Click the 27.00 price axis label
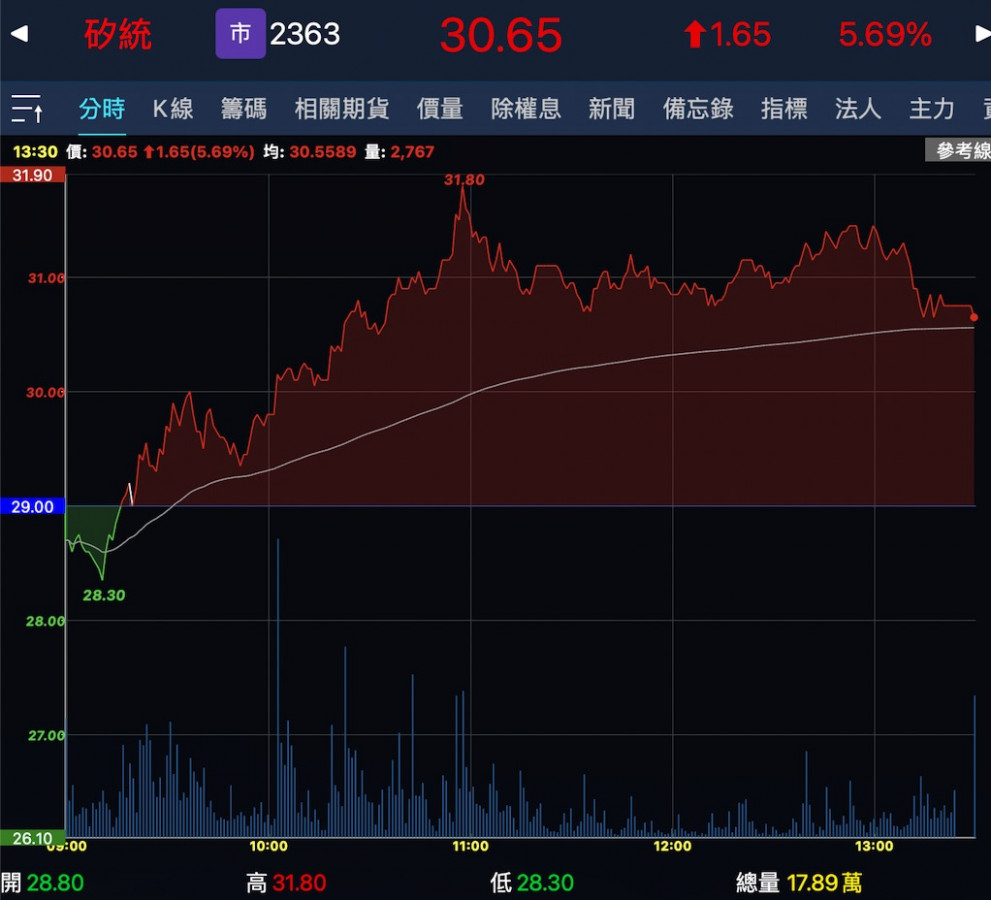The image size is (991, 900). [x=46, y=735]
